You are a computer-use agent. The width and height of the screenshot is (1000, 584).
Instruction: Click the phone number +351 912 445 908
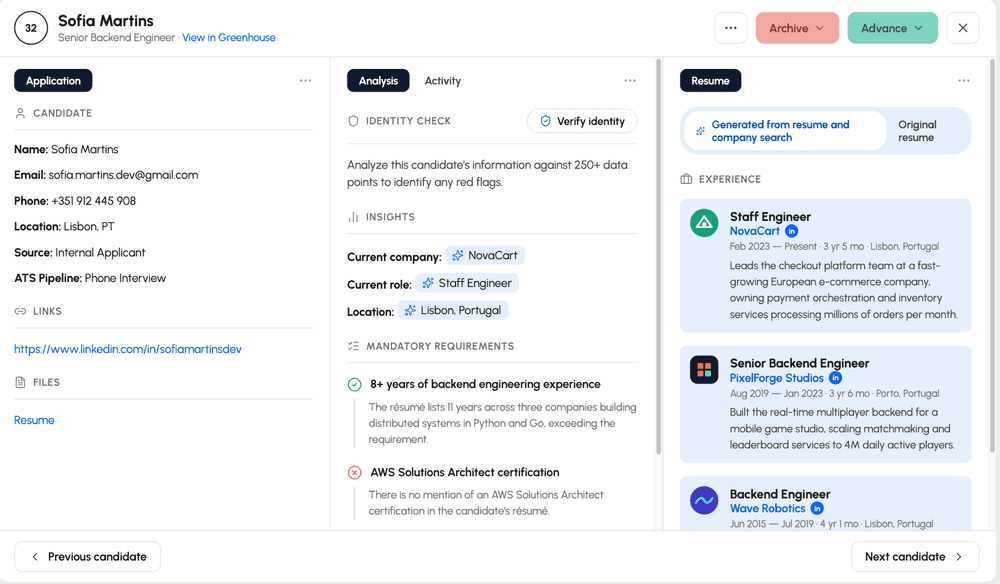tap(94, 201)
